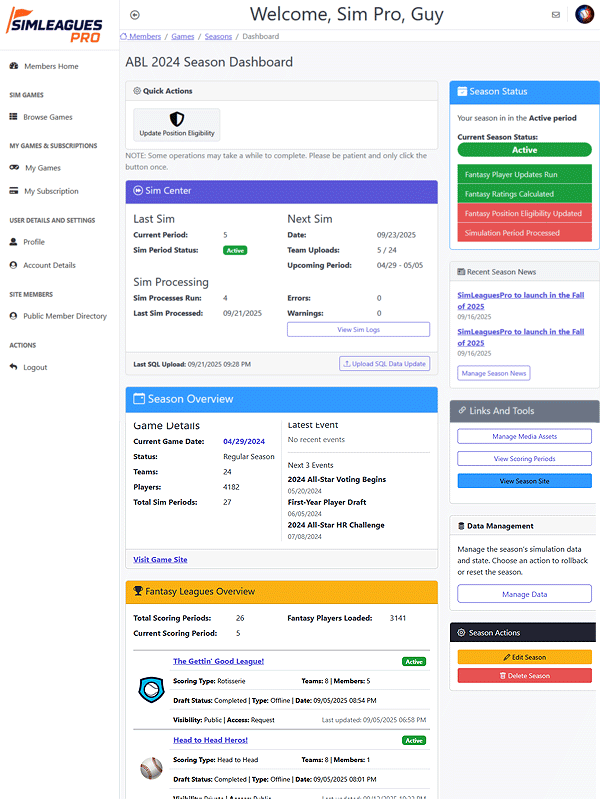Viewport: 600px width, 802px height.
Task: Click the red Delete Season button
Action: point(524,676)
